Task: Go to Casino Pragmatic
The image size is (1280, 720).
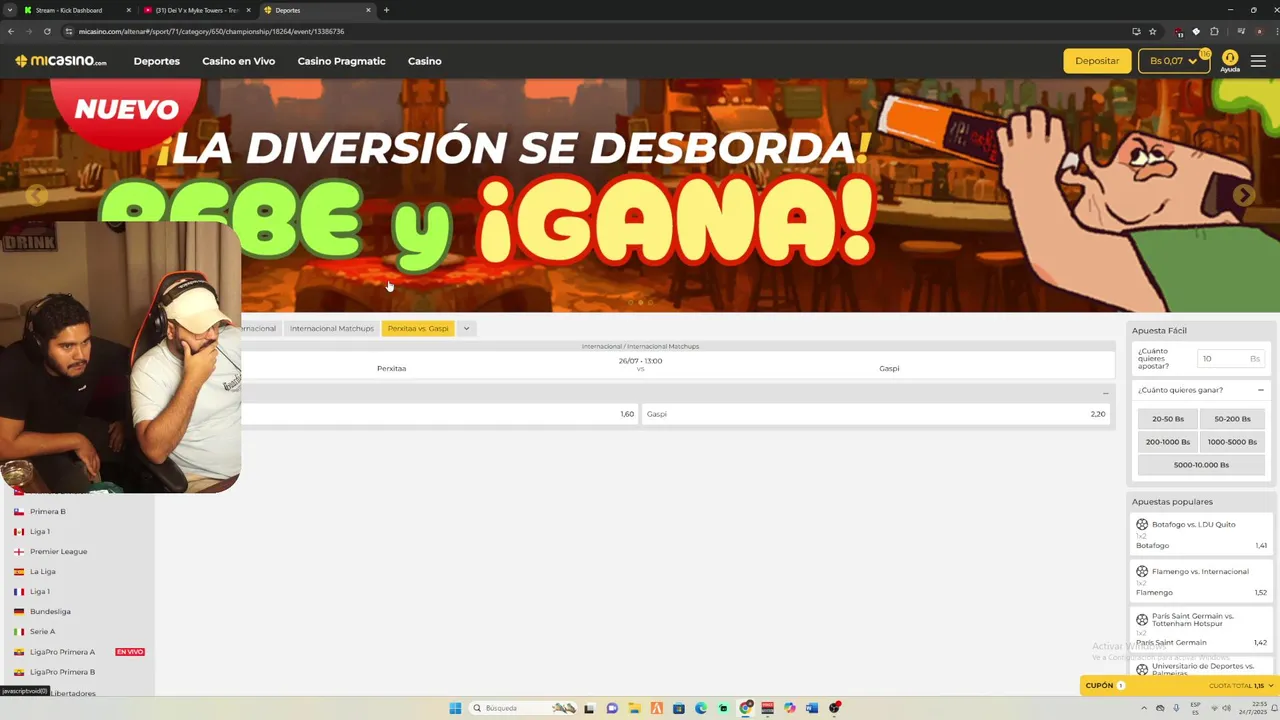Action: tap(341, 61)
